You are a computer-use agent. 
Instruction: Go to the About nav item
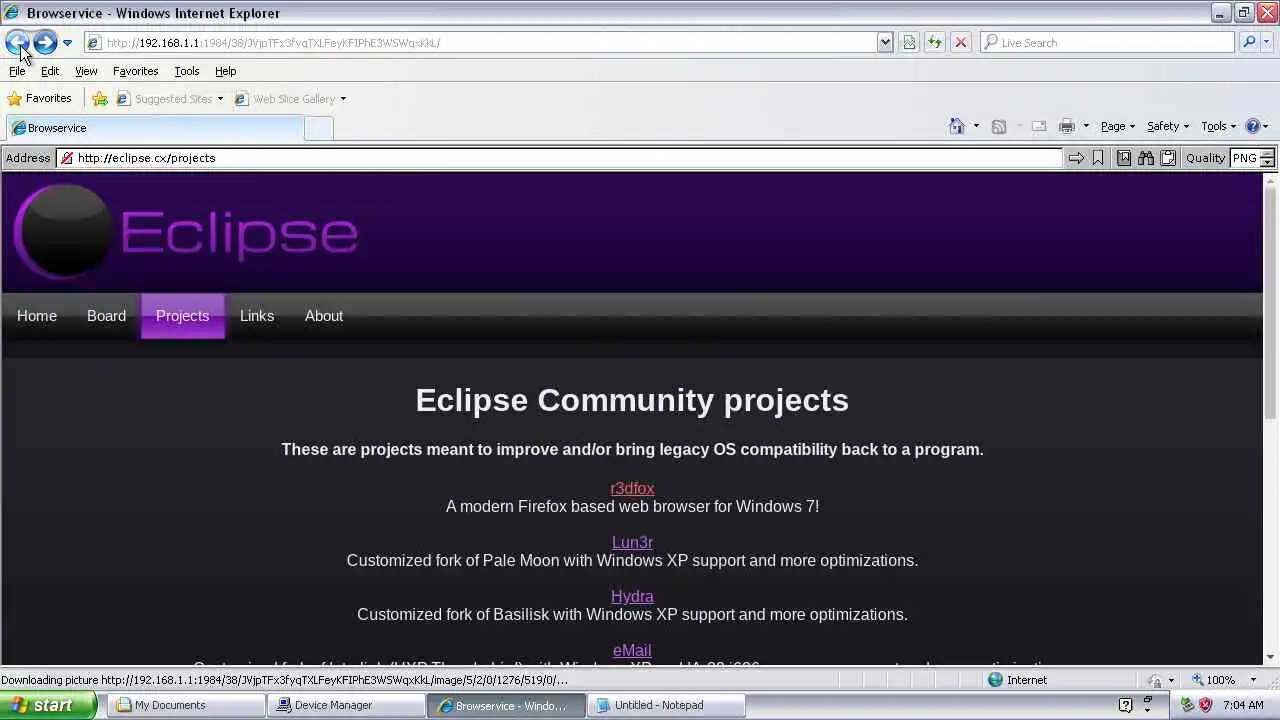tap(324, 316)
